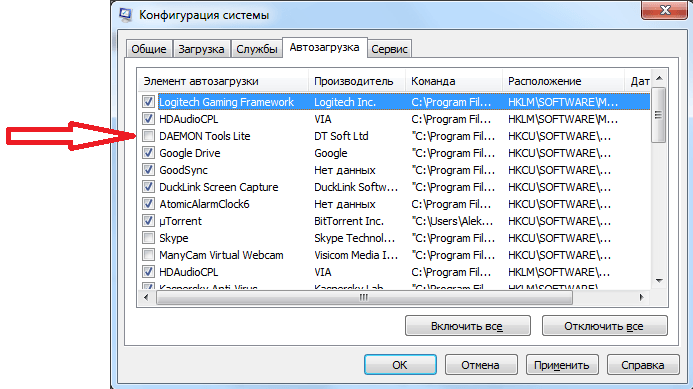This screenshot has height=389, width=693.
Task: Open the Загрузка tab
Action: [x=201, y=49]
